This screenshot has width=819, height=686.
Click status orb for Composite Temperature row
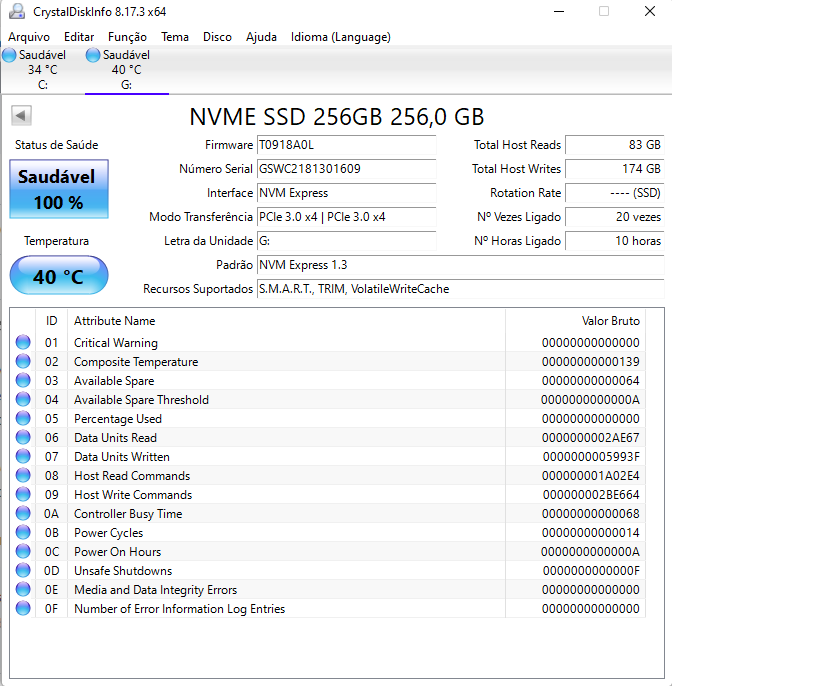point(23,361)
